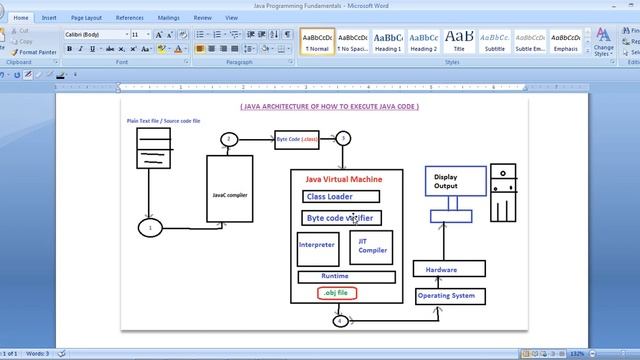Screen dimensions: 640x360
Task: Open the Insert tab
Action: coord(49,18)
